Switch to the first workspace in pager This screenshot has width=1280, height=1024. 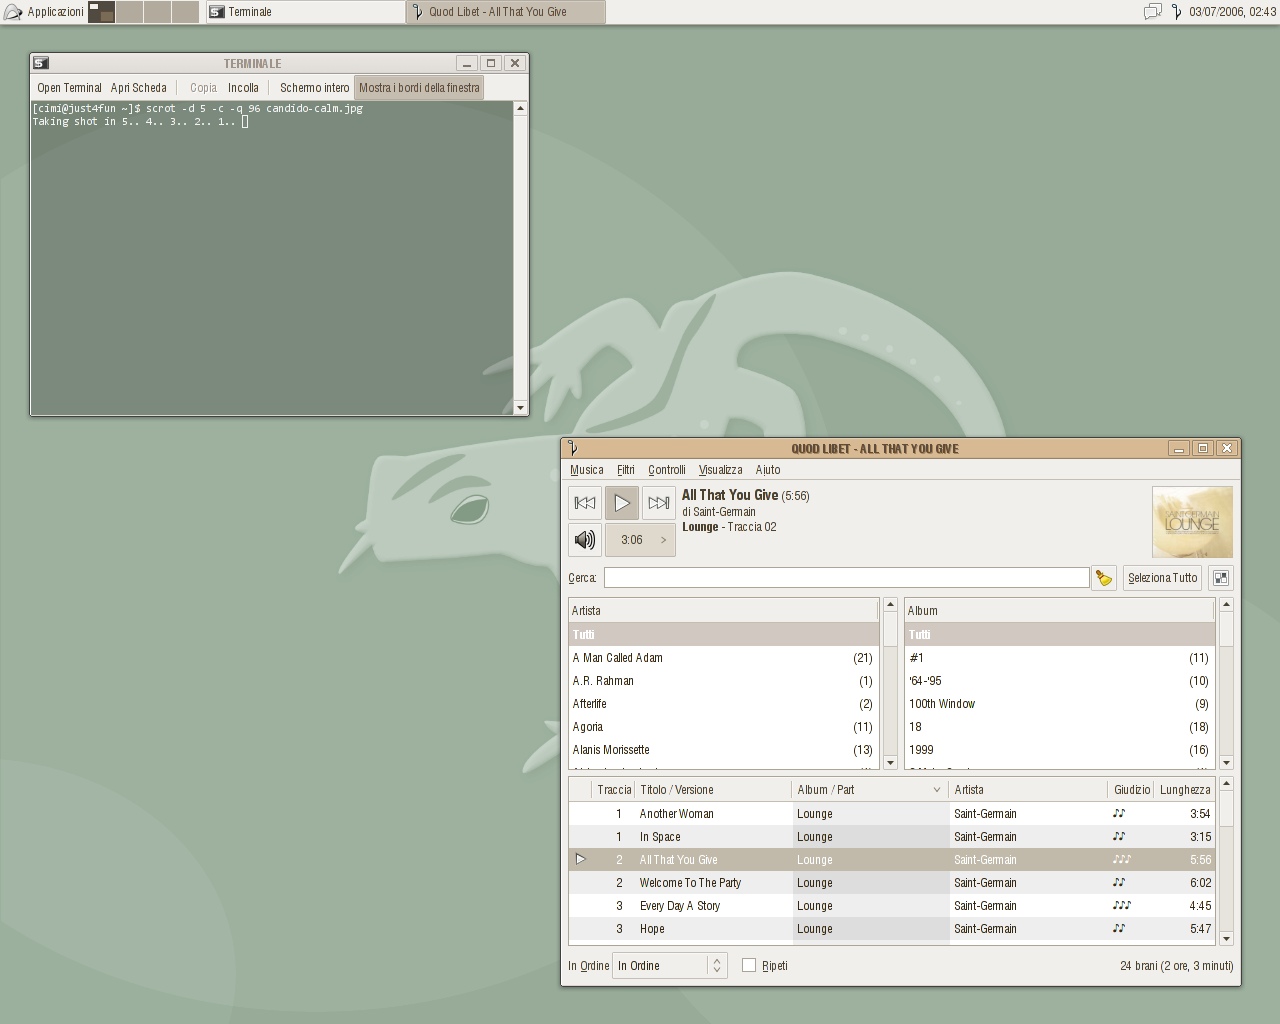pos(101,12)
